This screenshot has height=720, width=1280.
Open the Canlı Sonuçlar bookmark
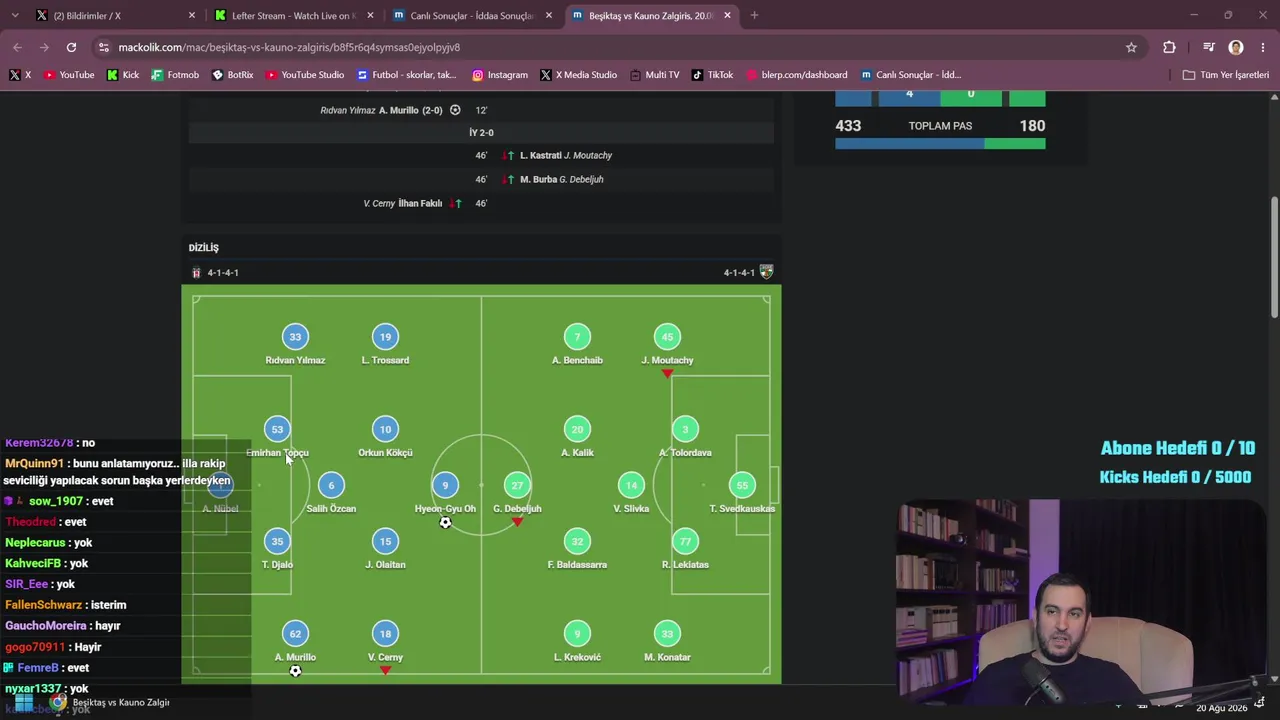tap(910, 75)
